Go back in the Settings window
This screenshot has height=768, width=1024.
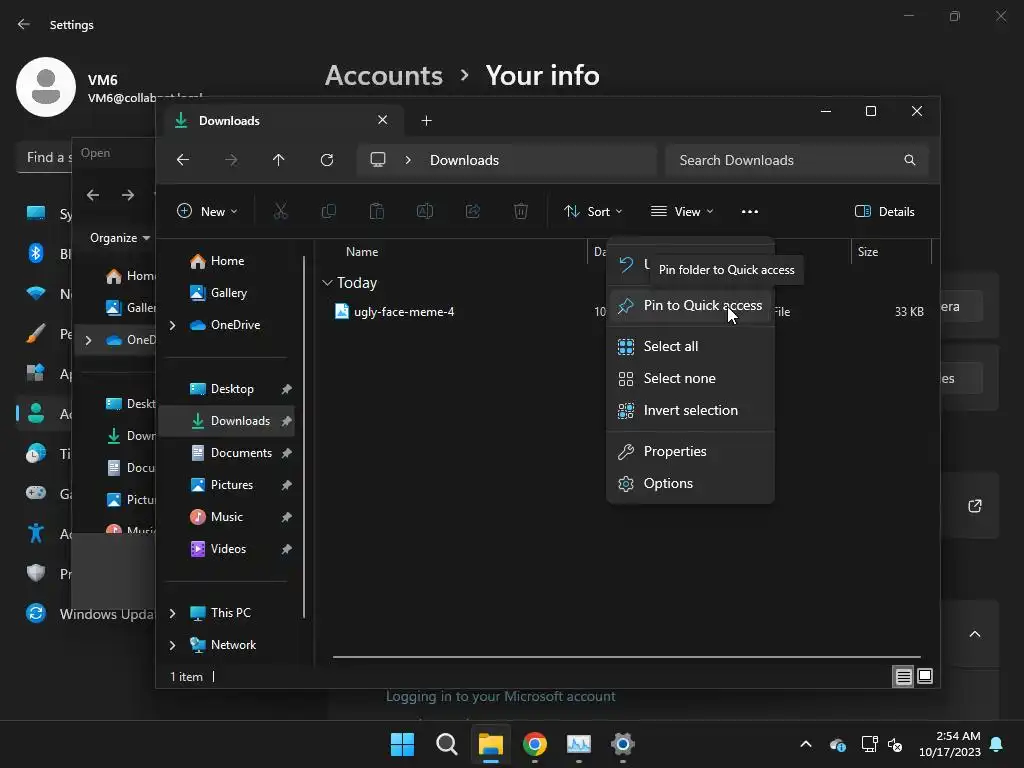click(24, 24)
